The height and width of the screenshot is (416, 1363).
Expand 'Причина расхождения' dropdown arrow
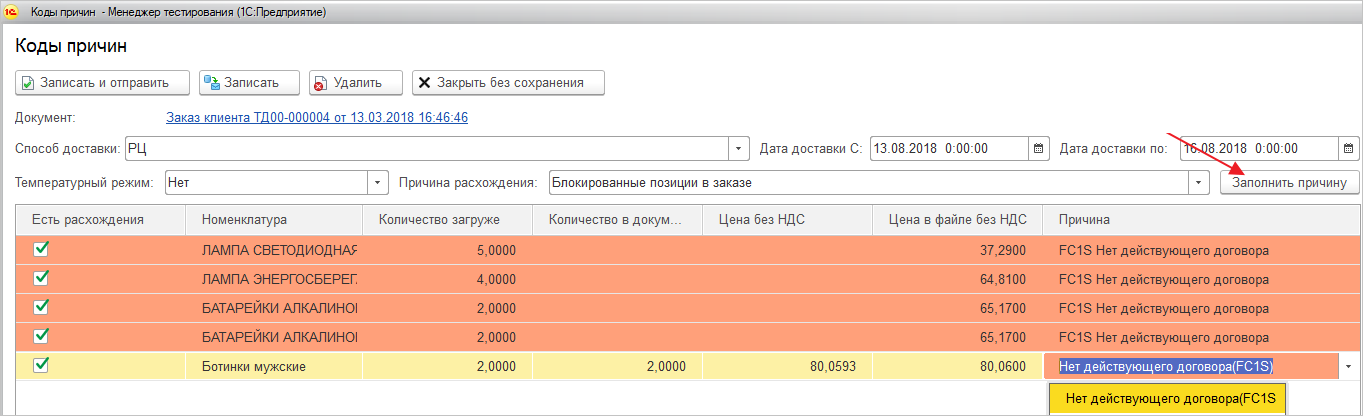coord(1199,183)
